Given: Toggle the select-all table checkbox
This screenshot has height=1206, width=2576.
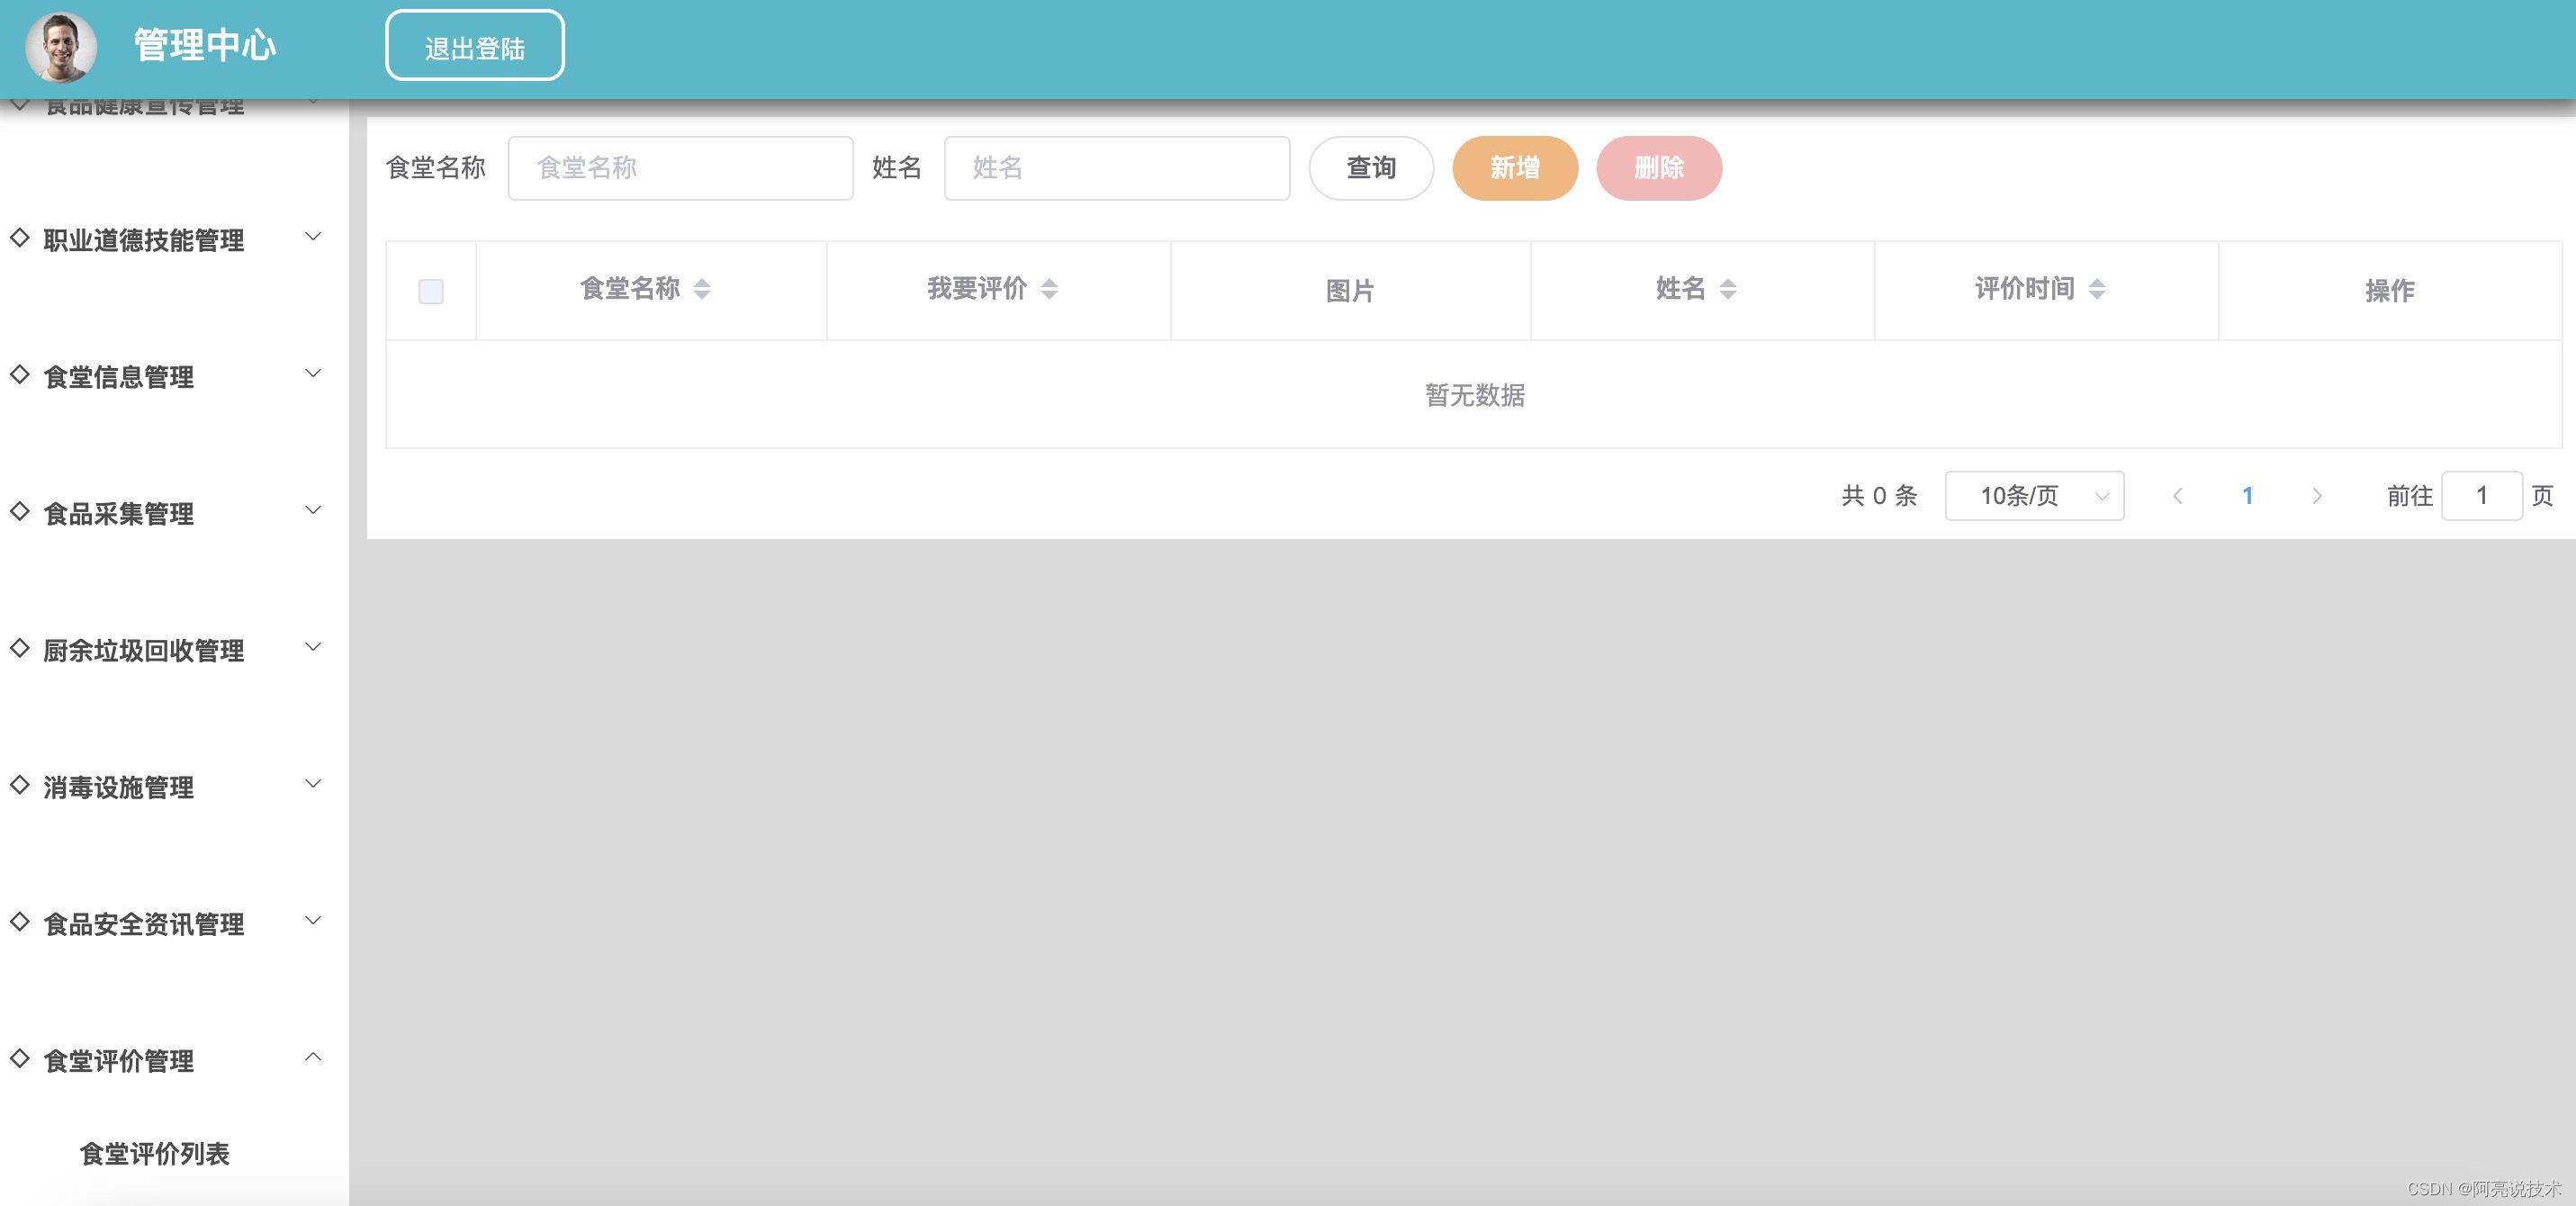Looking at the screenshot, I should click(x=431, y=291).
